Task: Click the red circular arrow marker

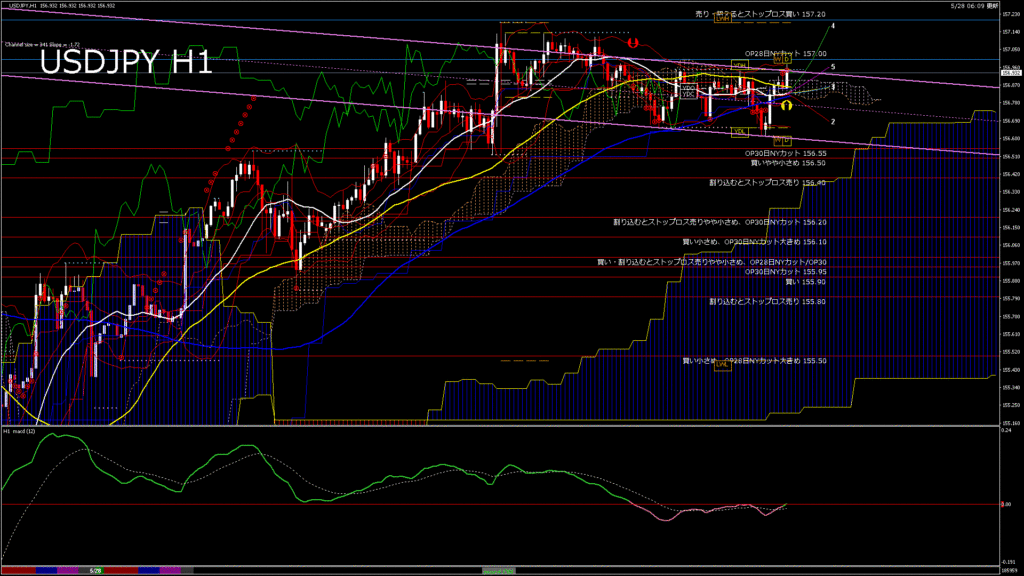Action: 632,43
